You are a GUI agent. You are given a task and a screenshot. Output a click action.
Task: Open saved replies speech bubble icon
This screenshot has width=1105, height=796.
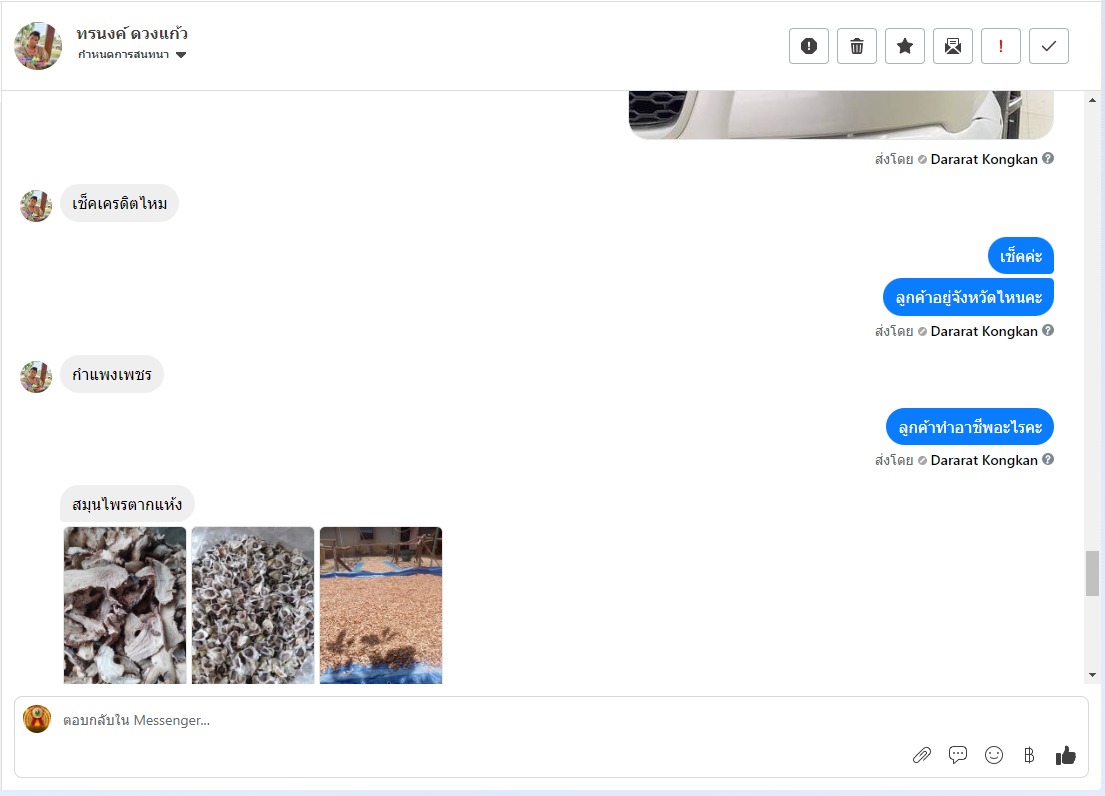coord(957,755)
